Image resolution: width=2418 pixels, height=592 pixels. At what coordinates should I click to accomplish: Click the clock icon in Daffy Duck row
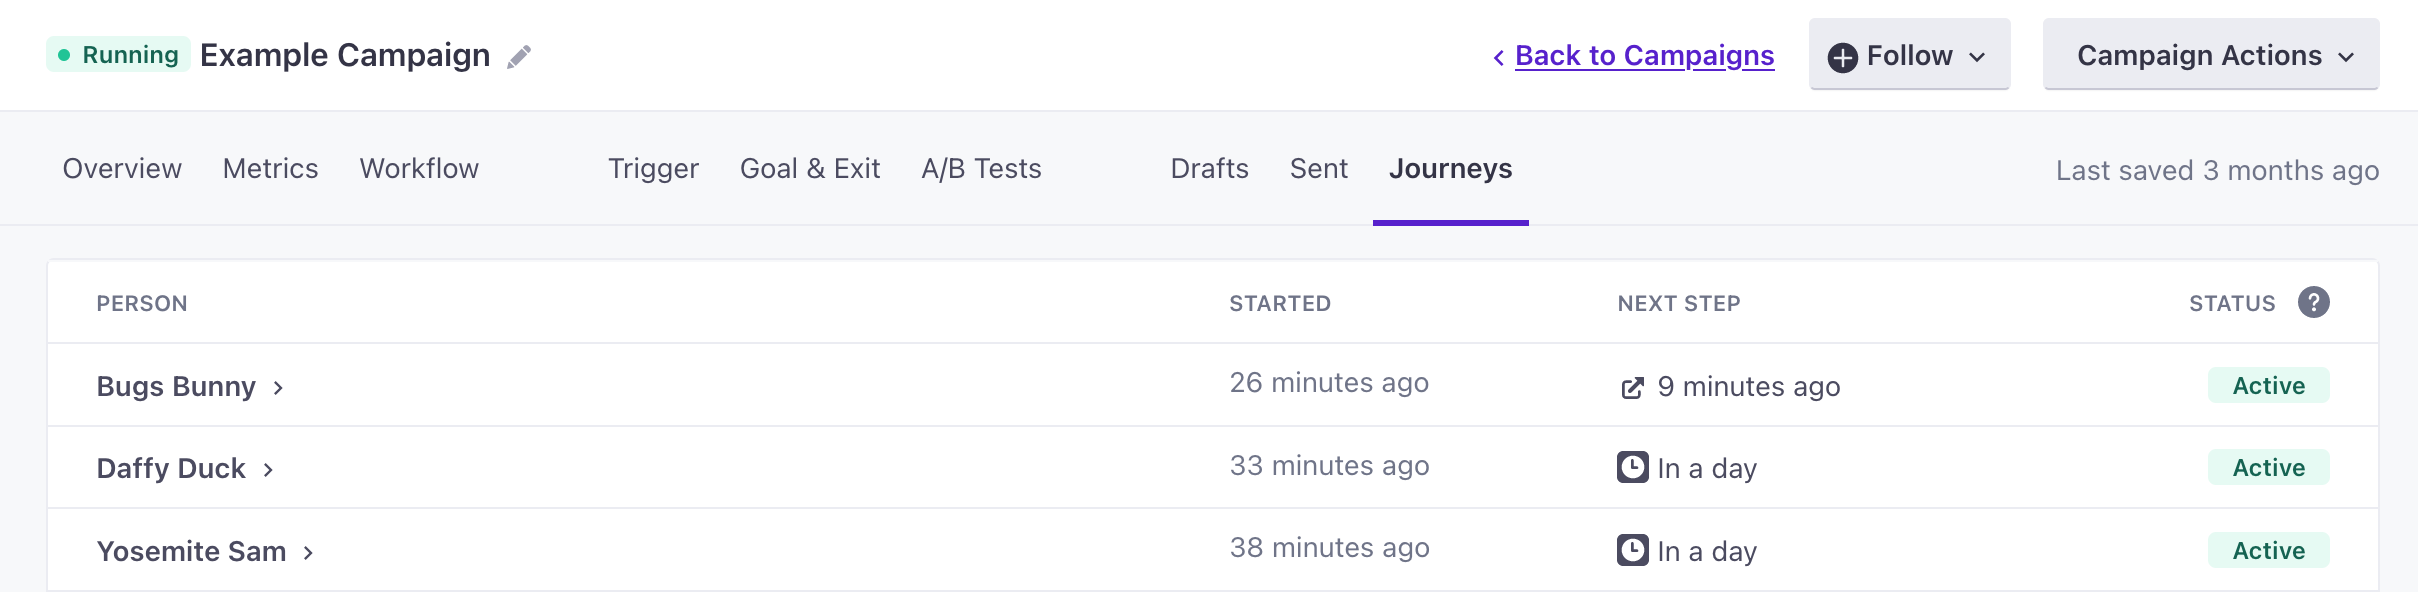pyautogui.click(x=1632, y=467)
